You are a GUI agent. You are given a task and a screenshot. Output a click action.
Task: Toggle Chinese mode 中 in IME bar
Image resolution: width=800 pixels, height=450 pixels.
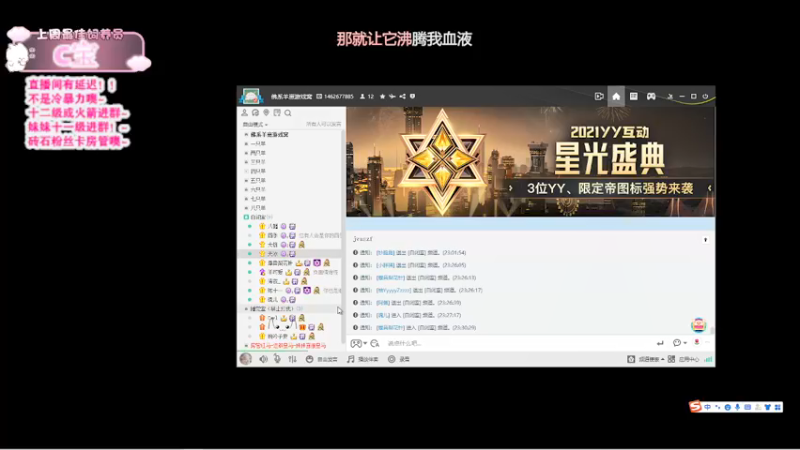(x=707, y=407)
